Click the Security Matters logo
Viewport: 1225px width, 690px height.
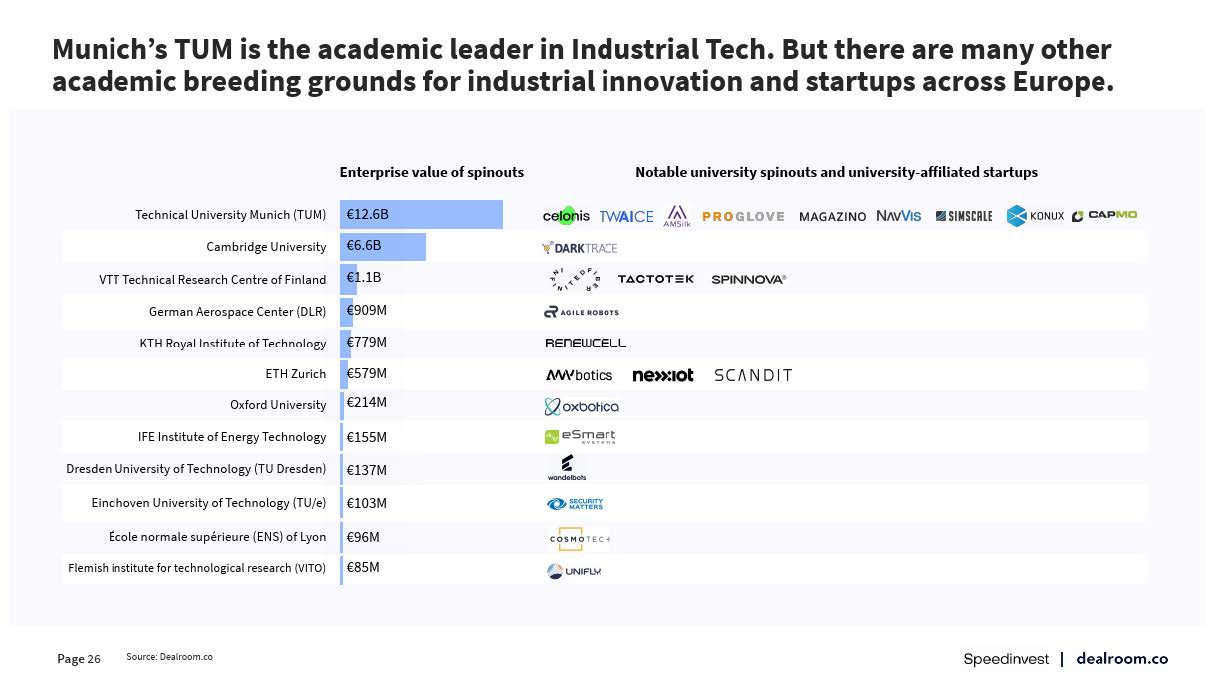[575, 504]
